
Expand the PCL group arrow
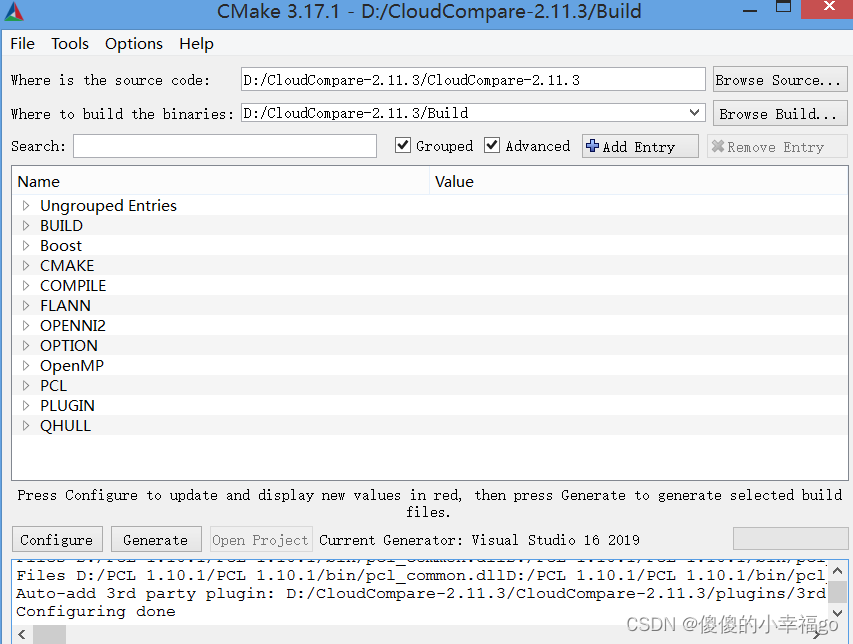(x=26, y=386)
